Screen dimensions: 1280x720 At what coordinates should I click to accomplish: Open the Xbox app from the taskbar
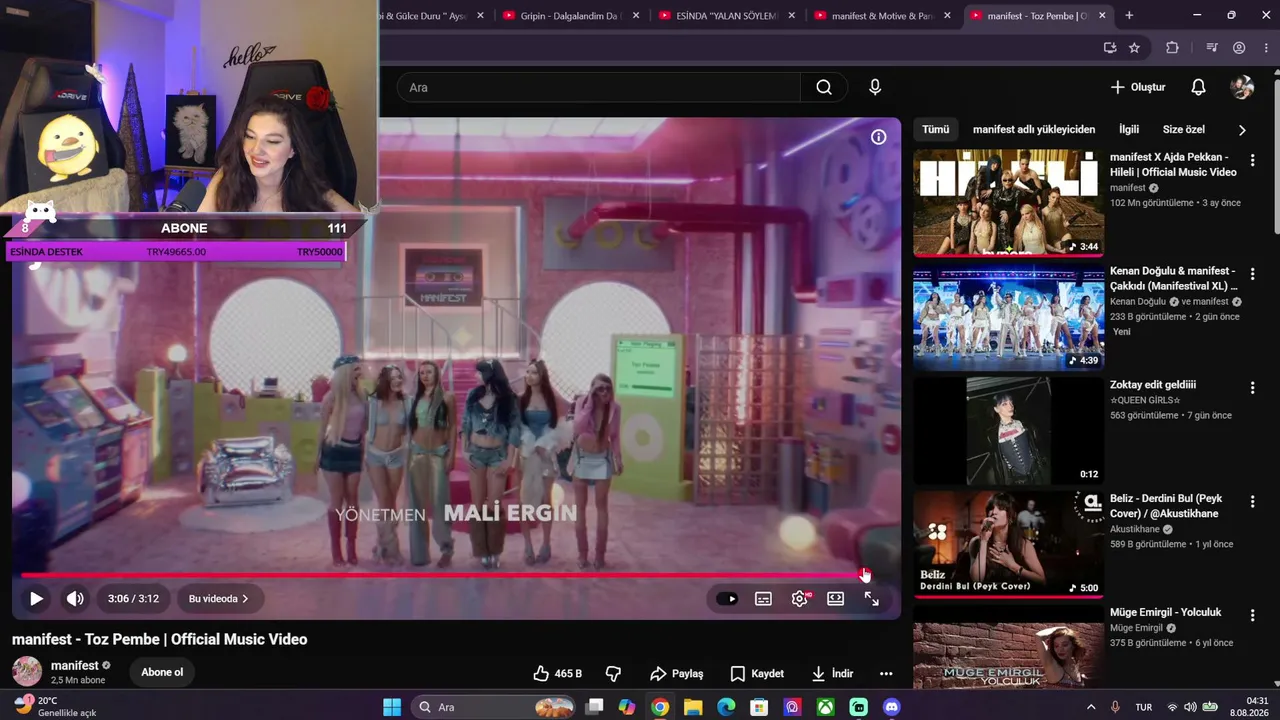pos(825,707)
